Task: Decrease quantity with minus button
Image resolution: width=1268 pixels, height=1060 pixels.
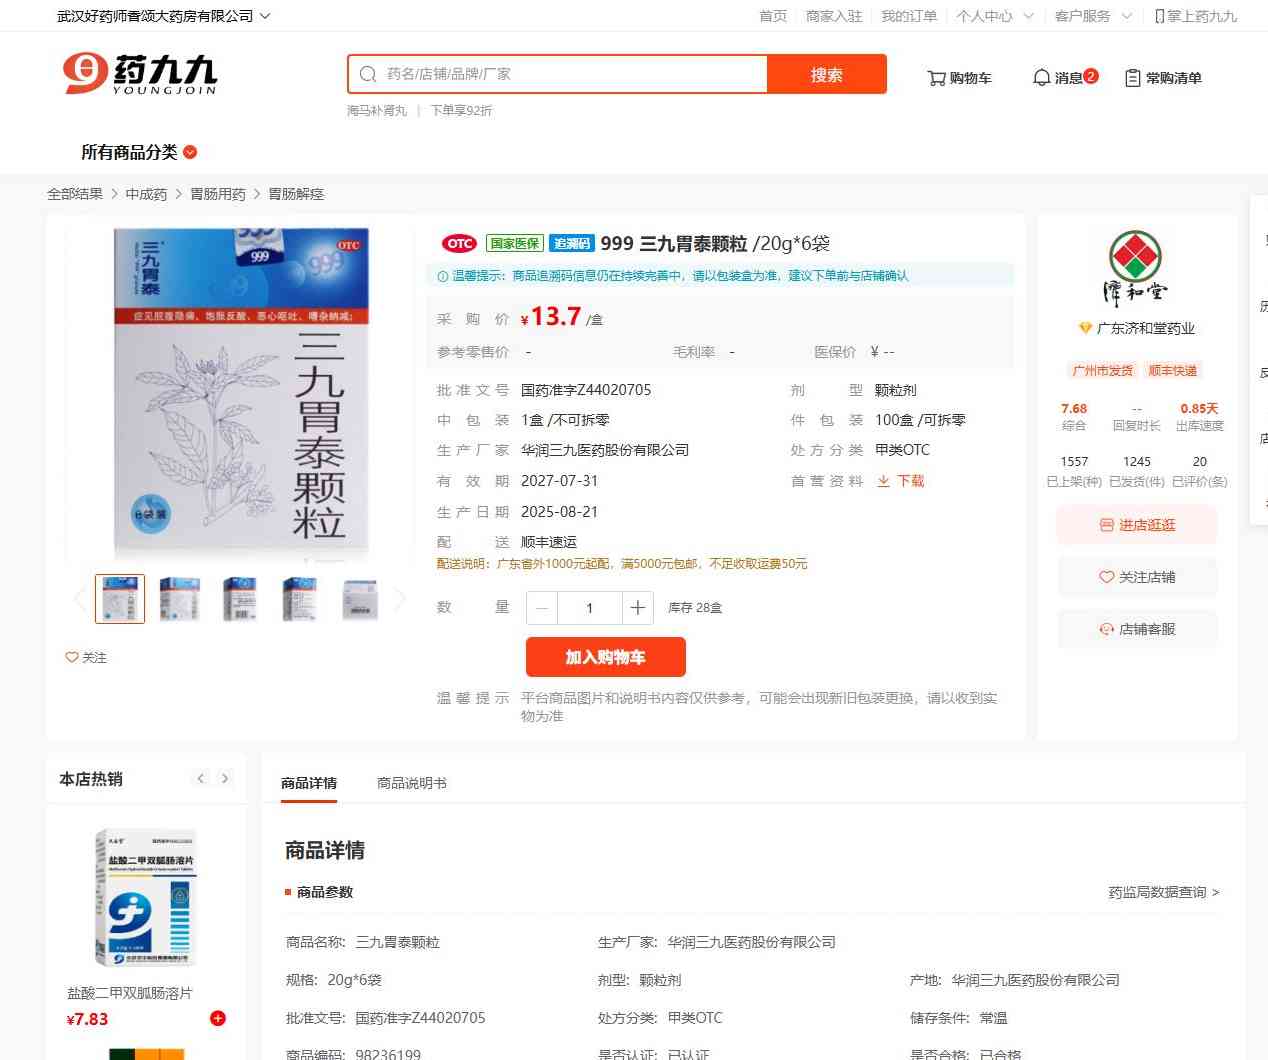Action: pos(542,607)
